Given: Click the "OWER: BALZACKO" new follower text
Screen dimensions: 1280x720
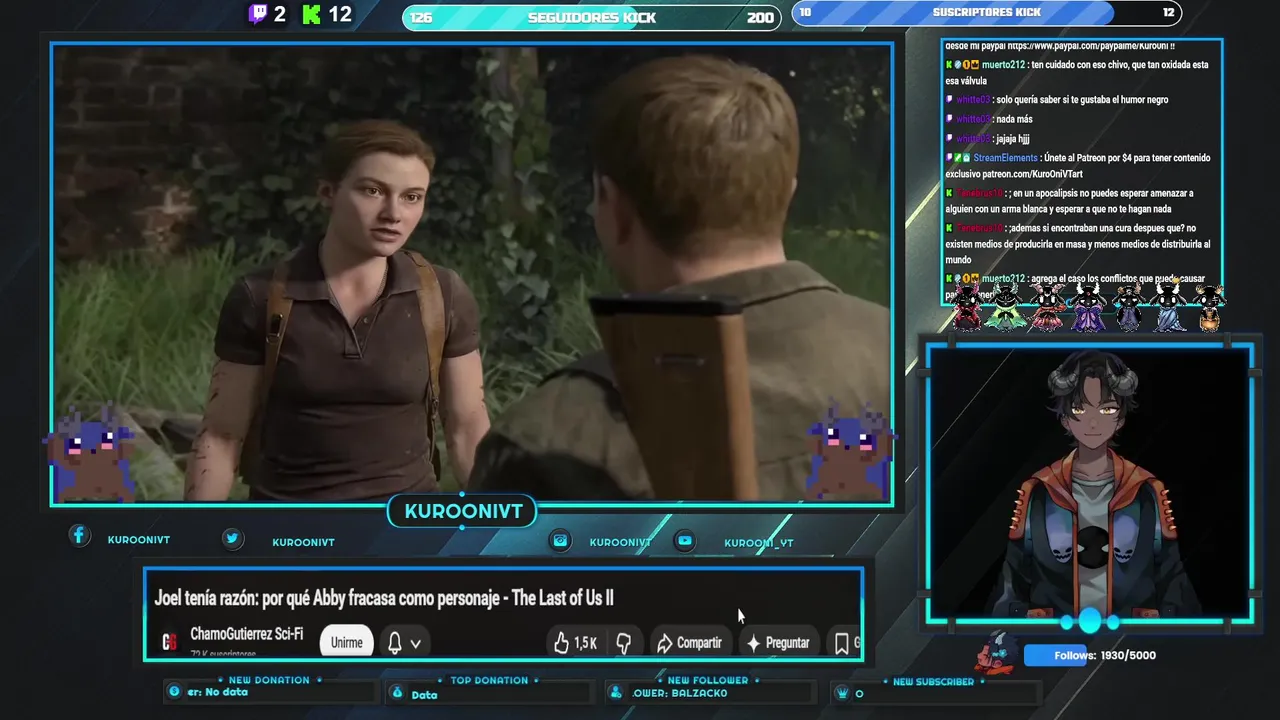Looking at the screenshot, I should tap(680, 693).
